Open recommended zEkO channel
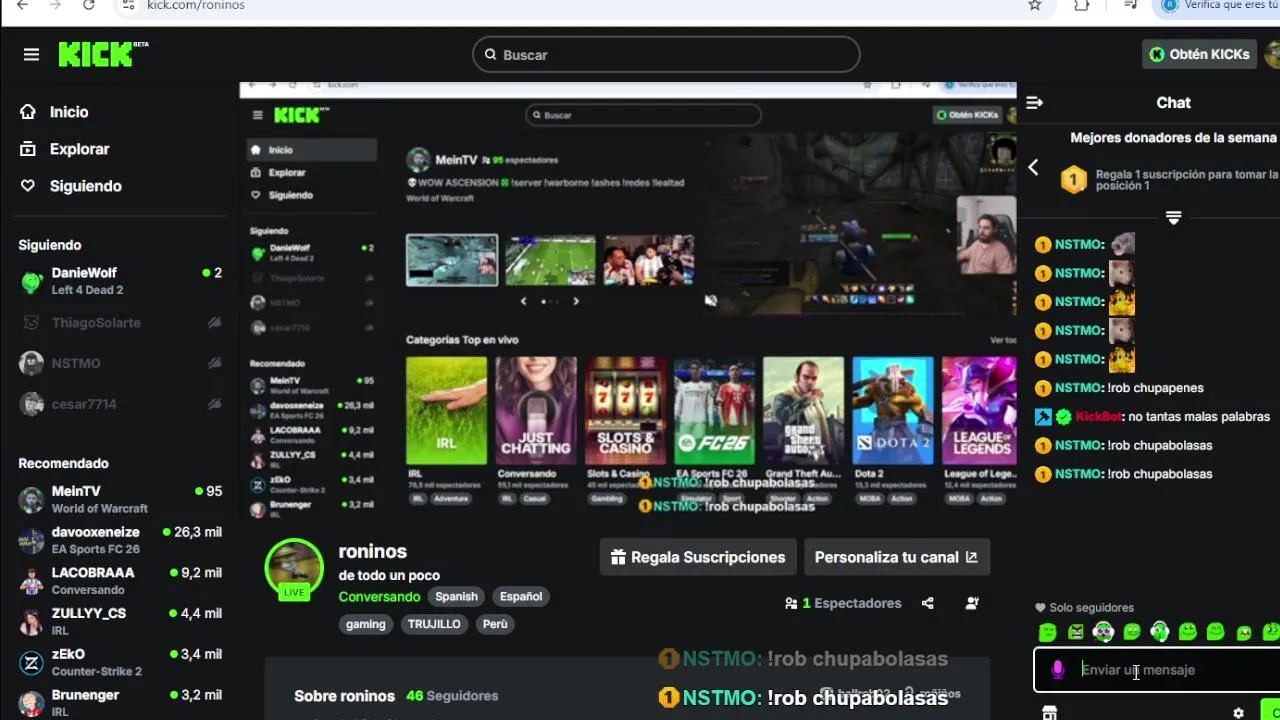Screen dimensions: 1280x720 (120, 662)
